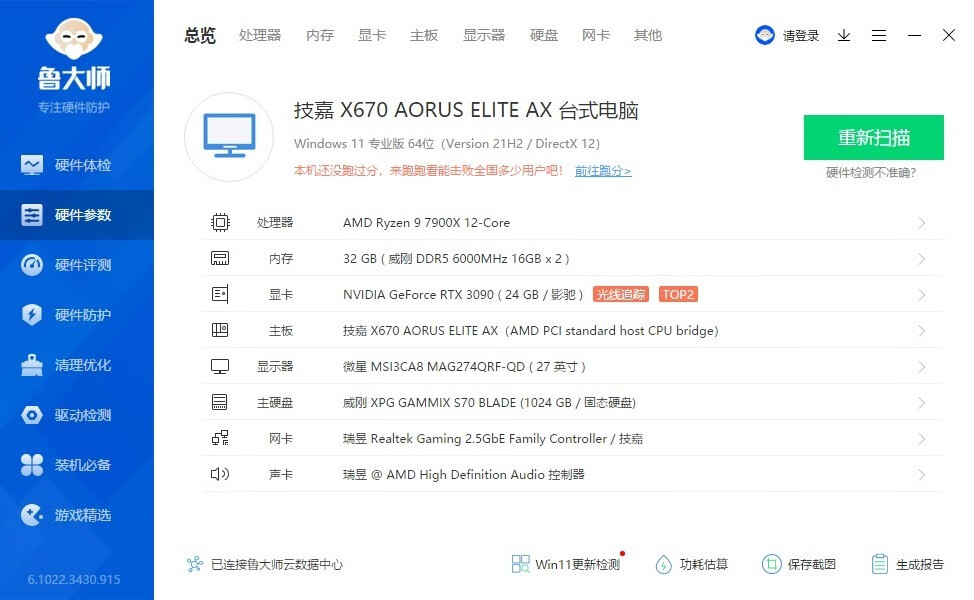
Task: Click the 内存 memory module icon
Action: pos(220,258)
